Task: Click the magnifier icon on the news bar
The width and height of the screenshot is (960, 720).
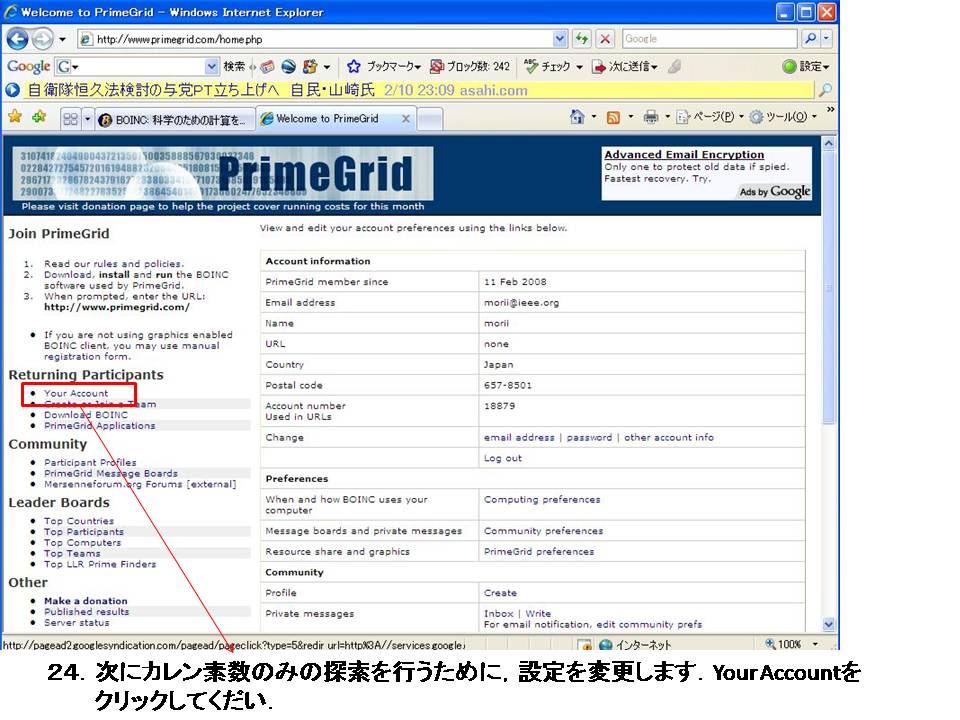Action: [x=825, y=91]
